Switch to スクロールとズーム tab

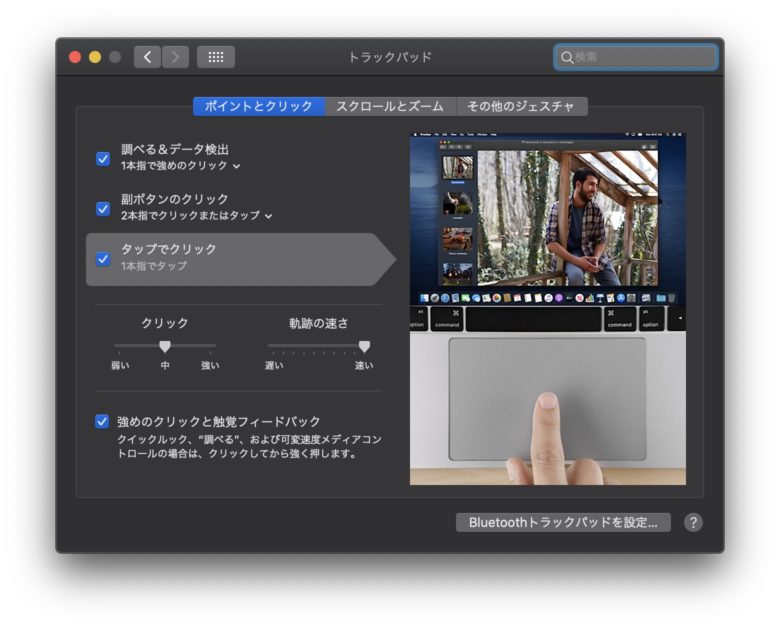click(x=390, y=106)
